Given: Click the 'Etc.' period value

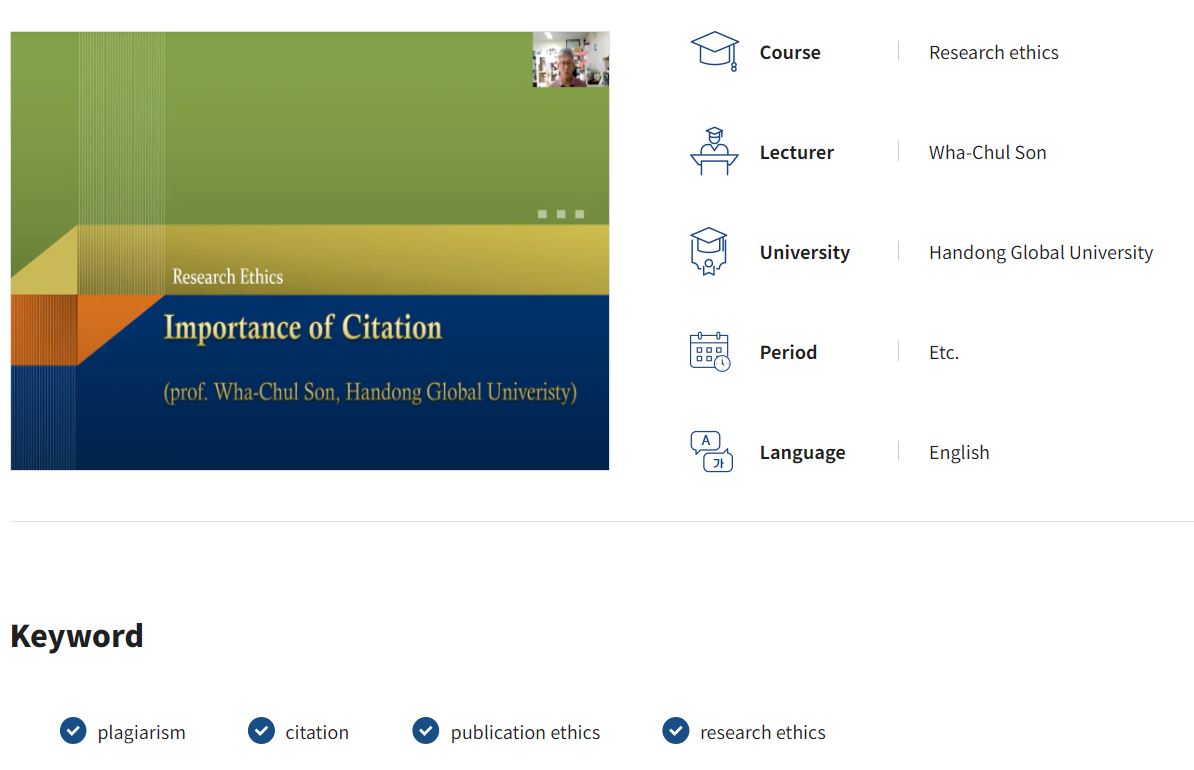Looking at the screenshot, I should point(943,352).
